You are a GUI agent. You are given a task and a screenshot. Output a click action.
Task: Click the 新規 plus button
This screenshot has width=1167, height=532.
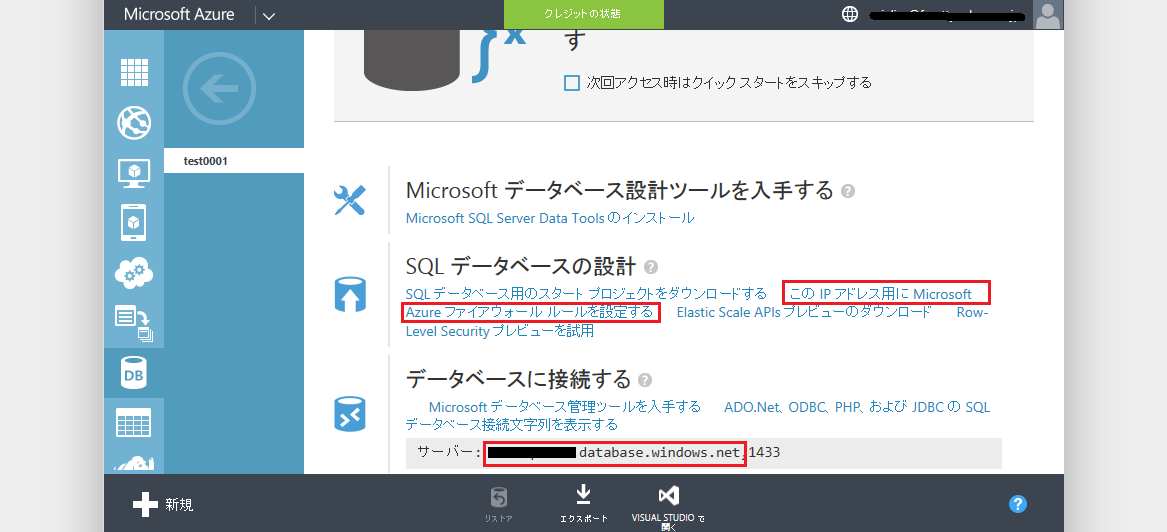pos(163,504)
